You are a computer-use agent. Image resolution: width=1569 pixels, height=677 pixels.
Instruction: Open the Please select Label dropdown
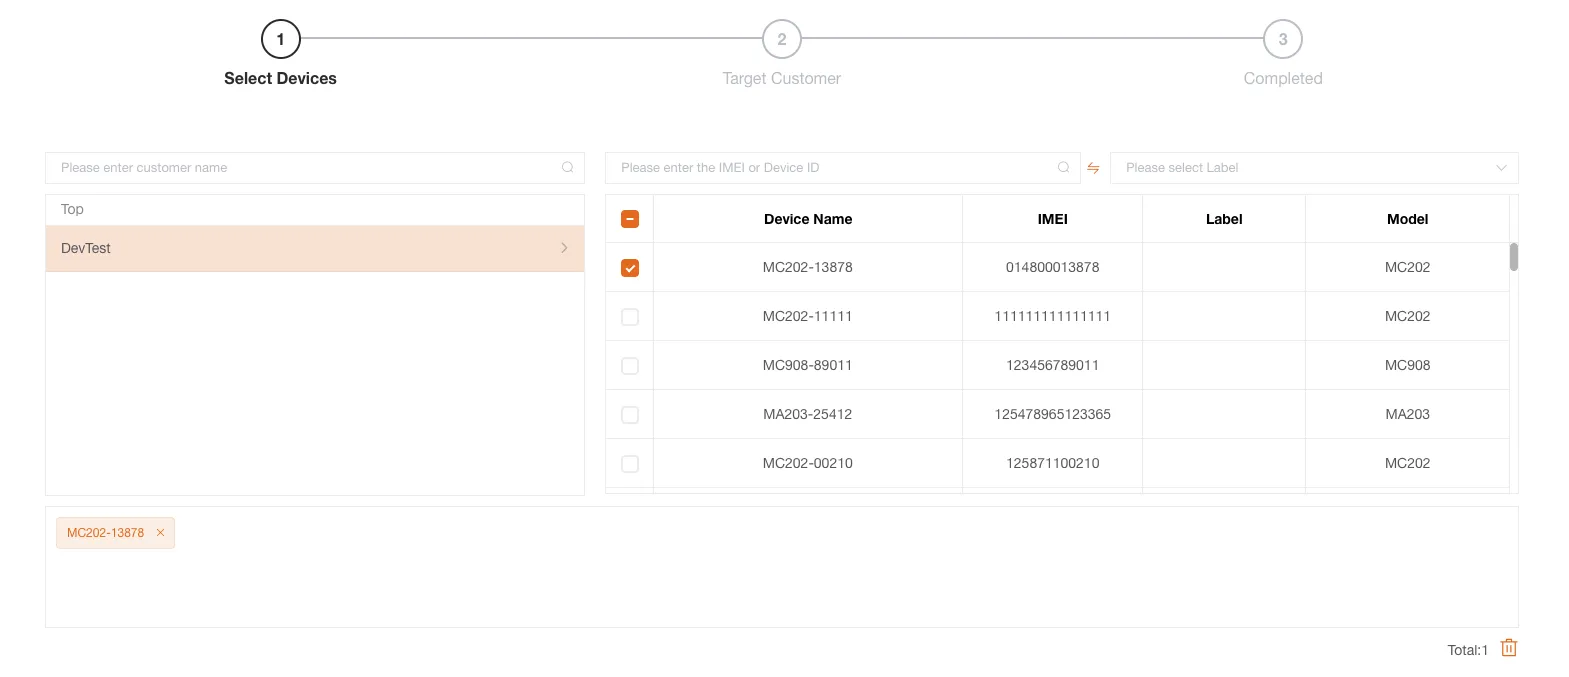pyautogui.click(x=1313, y=168)
